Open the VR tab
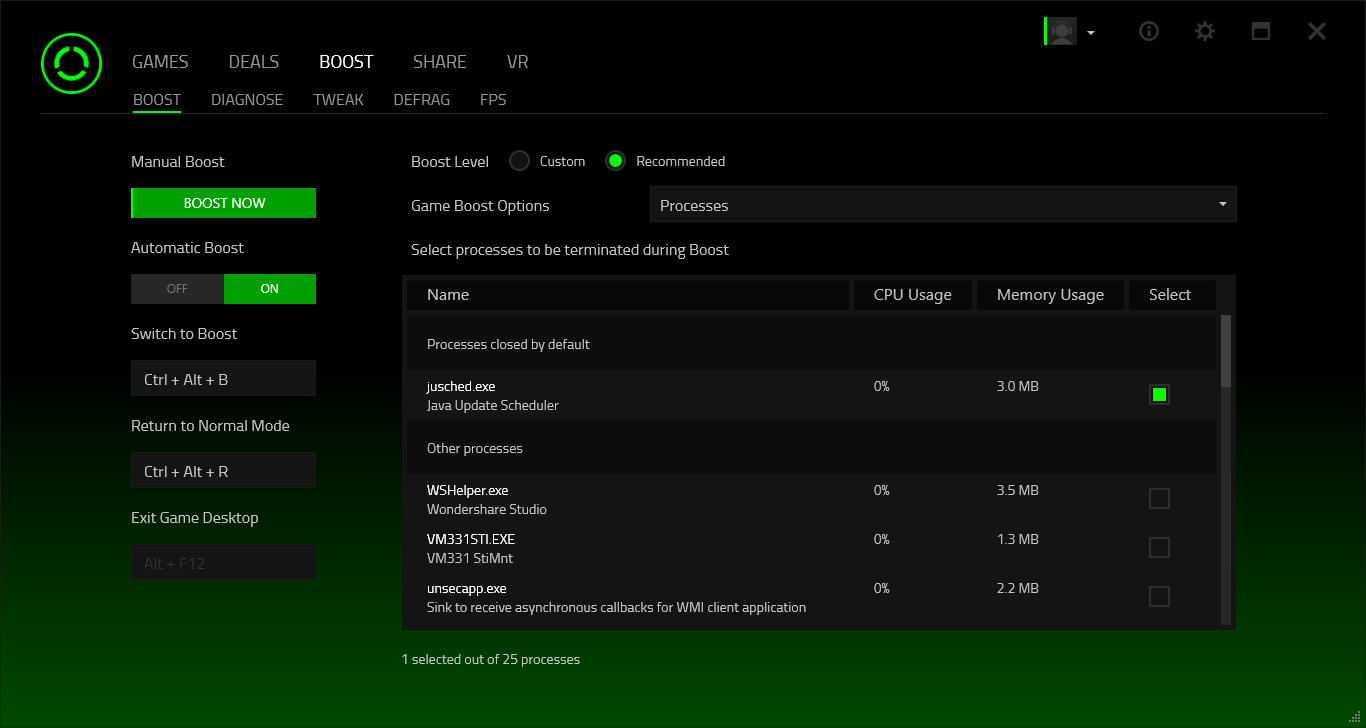This screenshot has width=1366, height=728. [x=517, y=62]
